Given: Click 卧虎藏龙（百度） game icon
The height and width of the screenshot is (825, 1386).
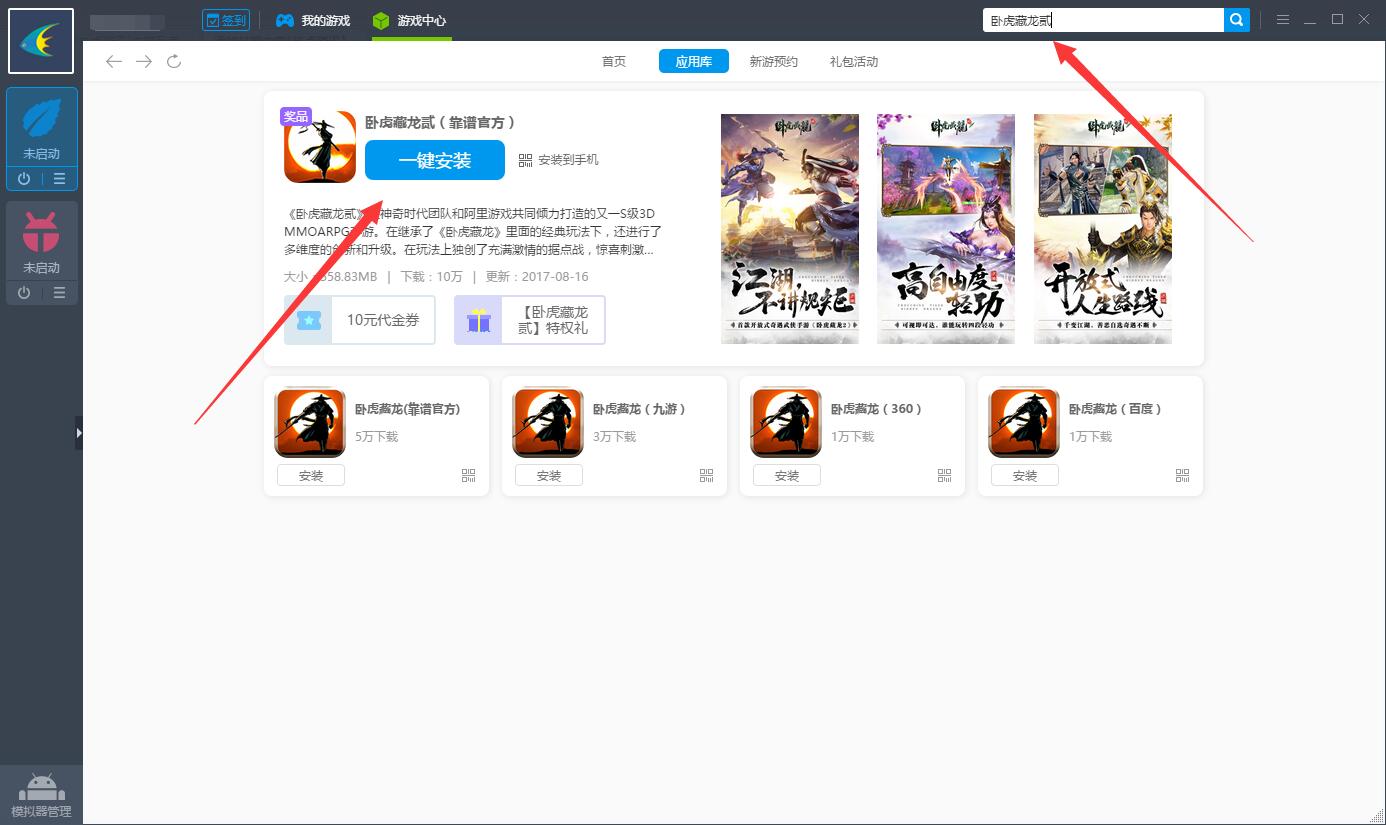Looking at the screenshot, I should tap(1024, 422).
